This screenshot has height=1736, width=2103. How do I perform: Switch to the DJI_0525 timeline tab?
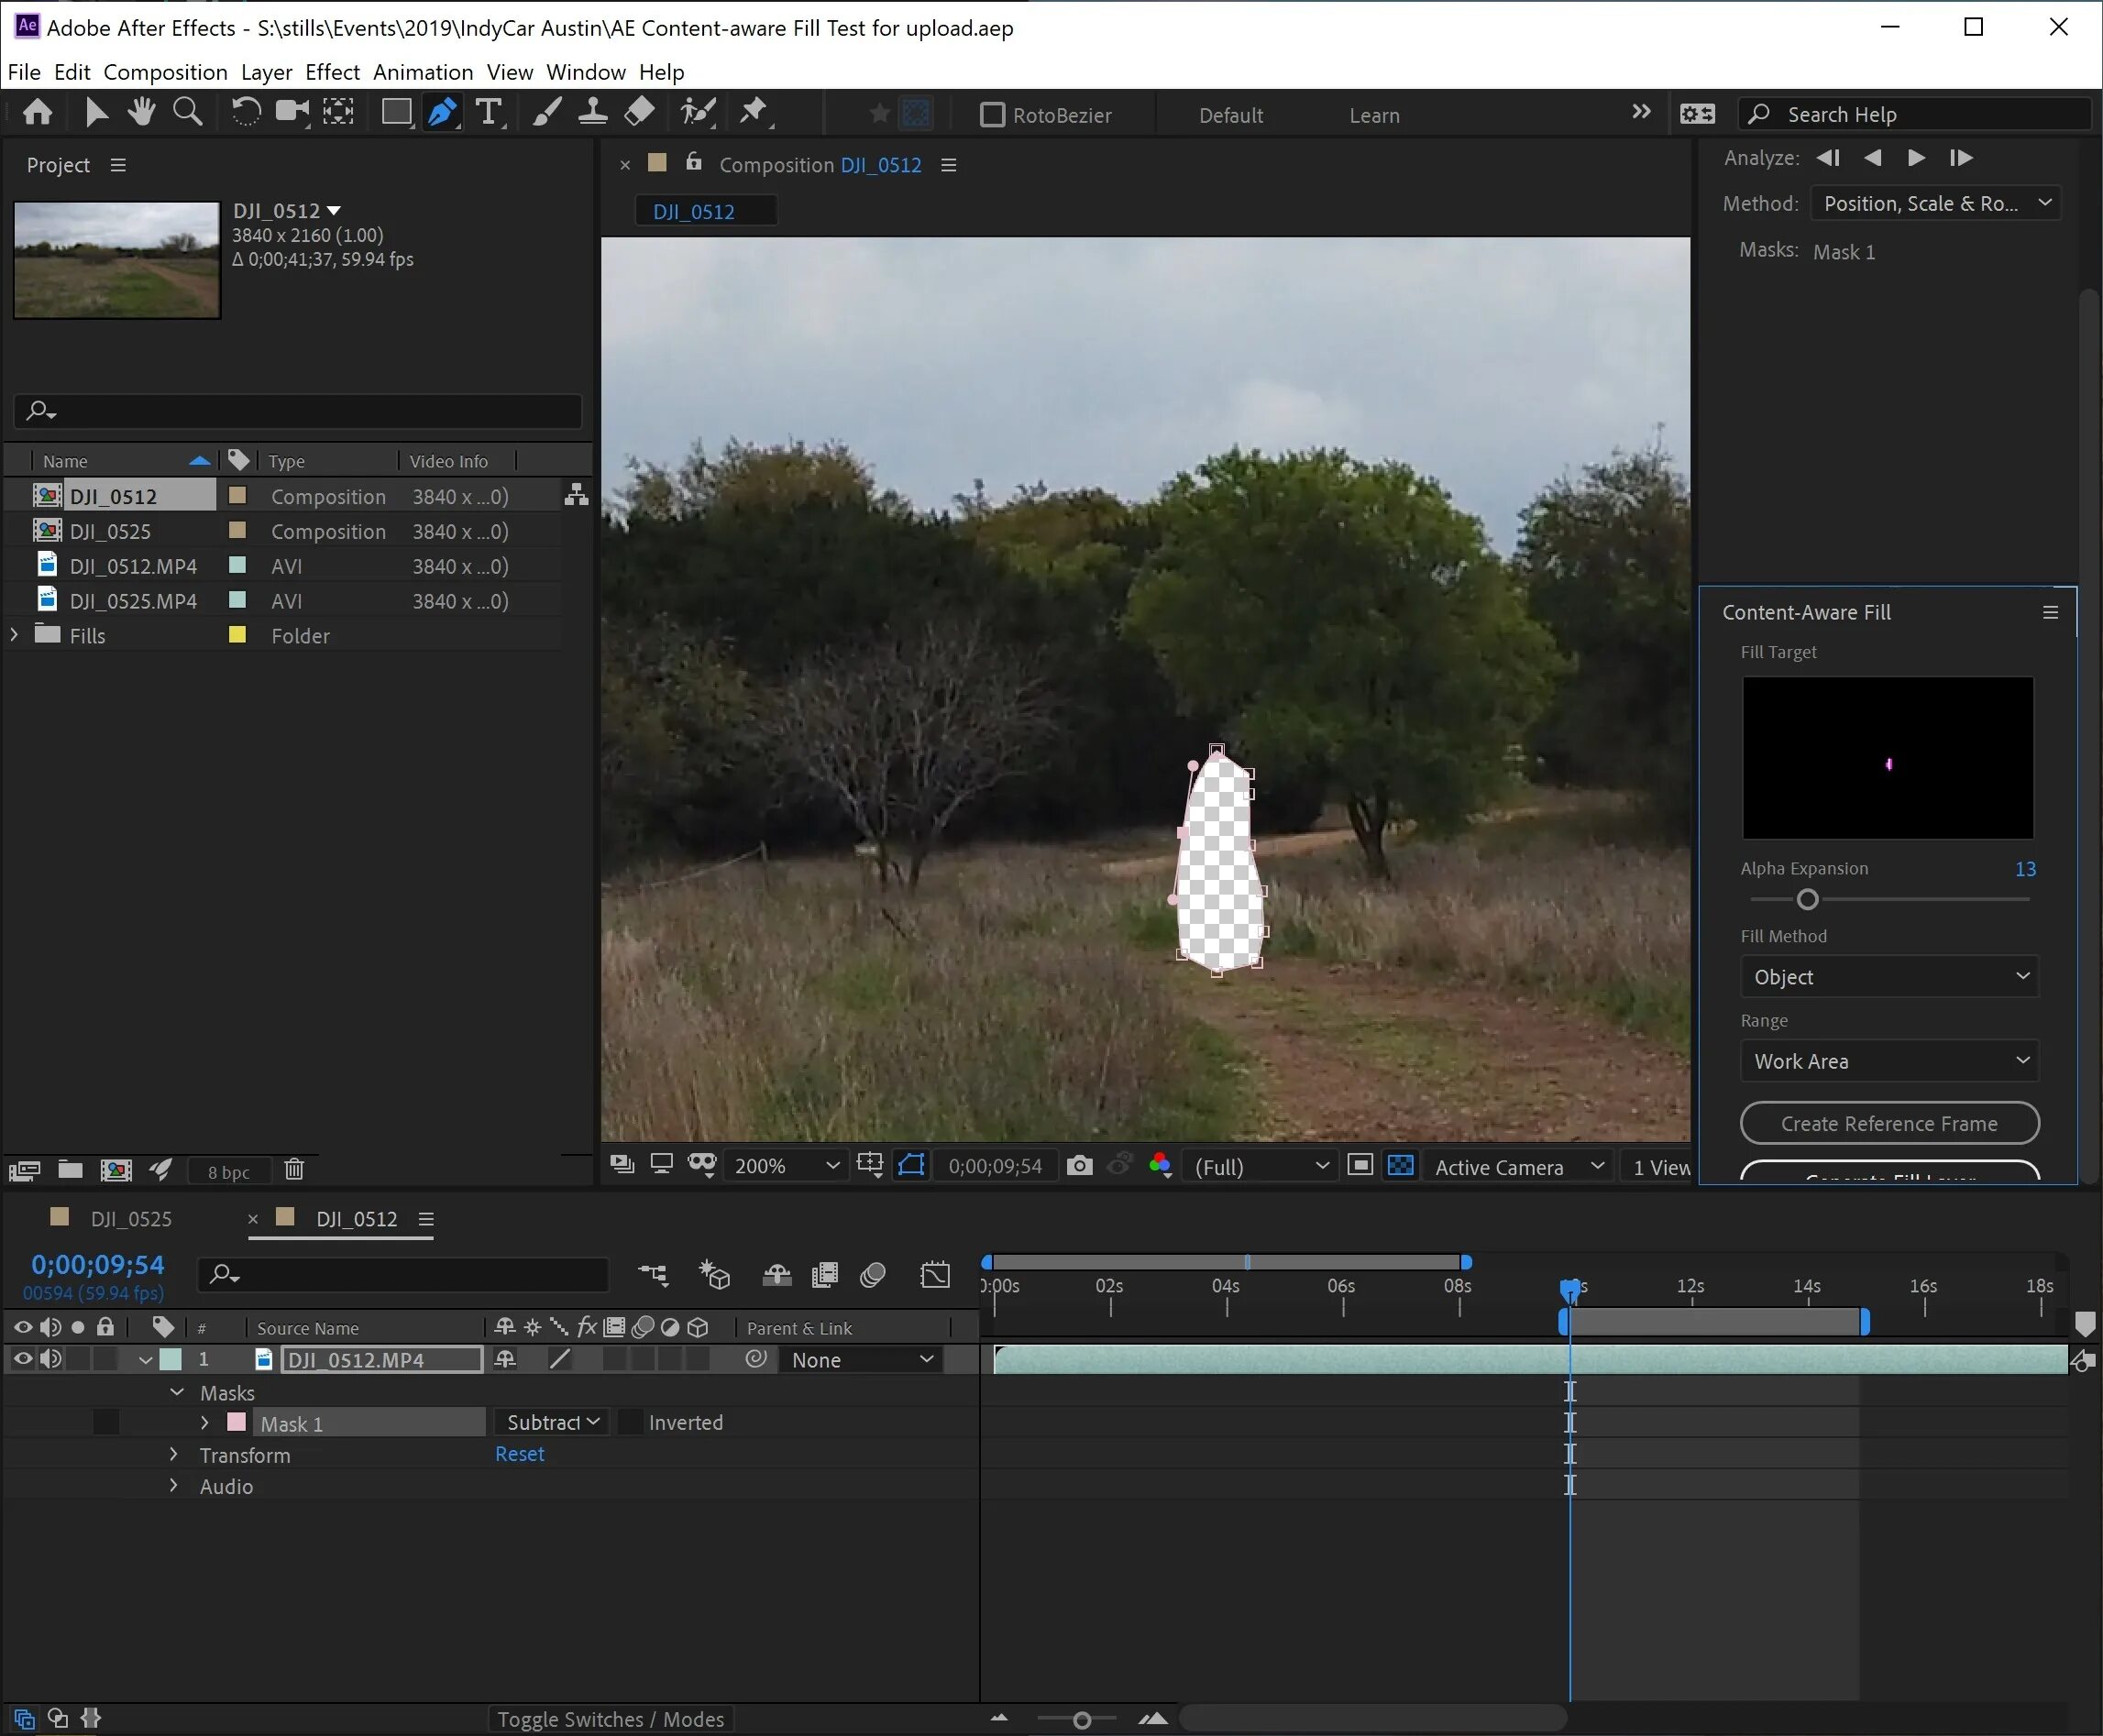pos(130,1219)
